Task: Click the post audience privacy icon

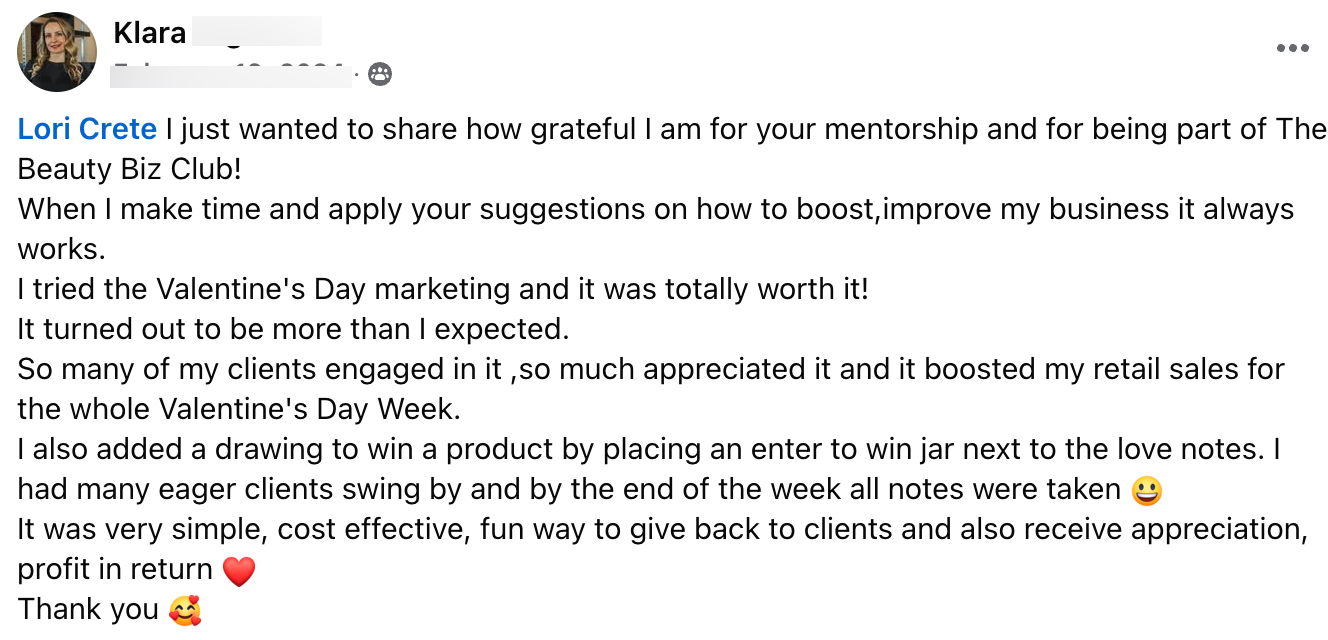Action: 380,73
